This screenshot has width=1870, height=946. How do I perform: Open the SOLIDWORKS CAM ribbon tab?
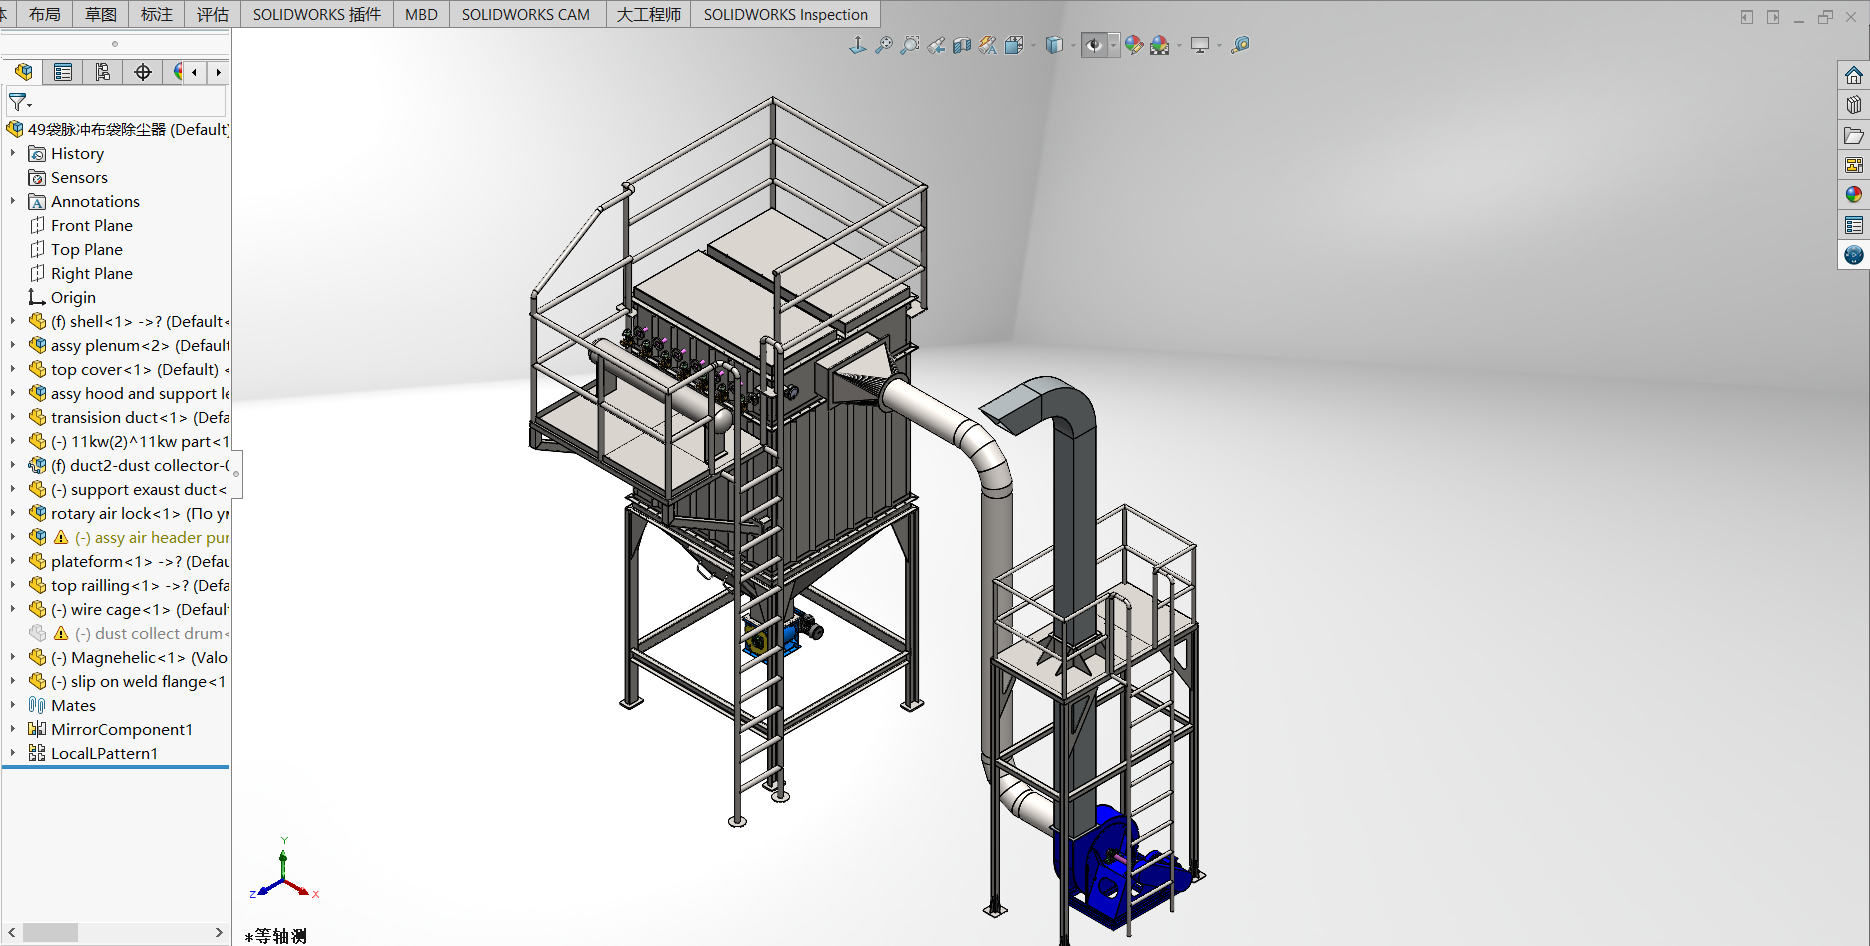click(526, 14)
